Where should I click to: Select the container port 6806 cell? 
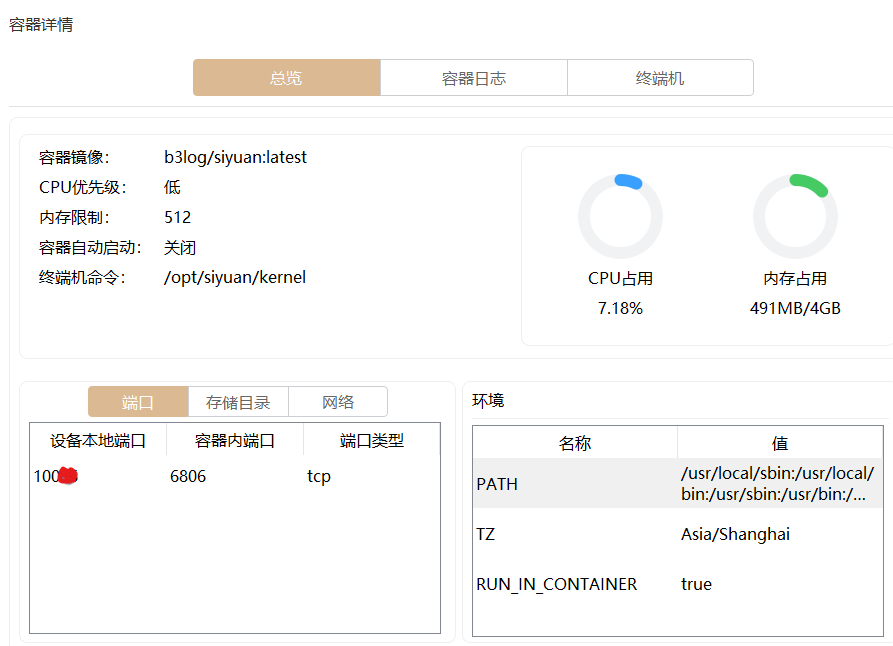pos(188,477)
